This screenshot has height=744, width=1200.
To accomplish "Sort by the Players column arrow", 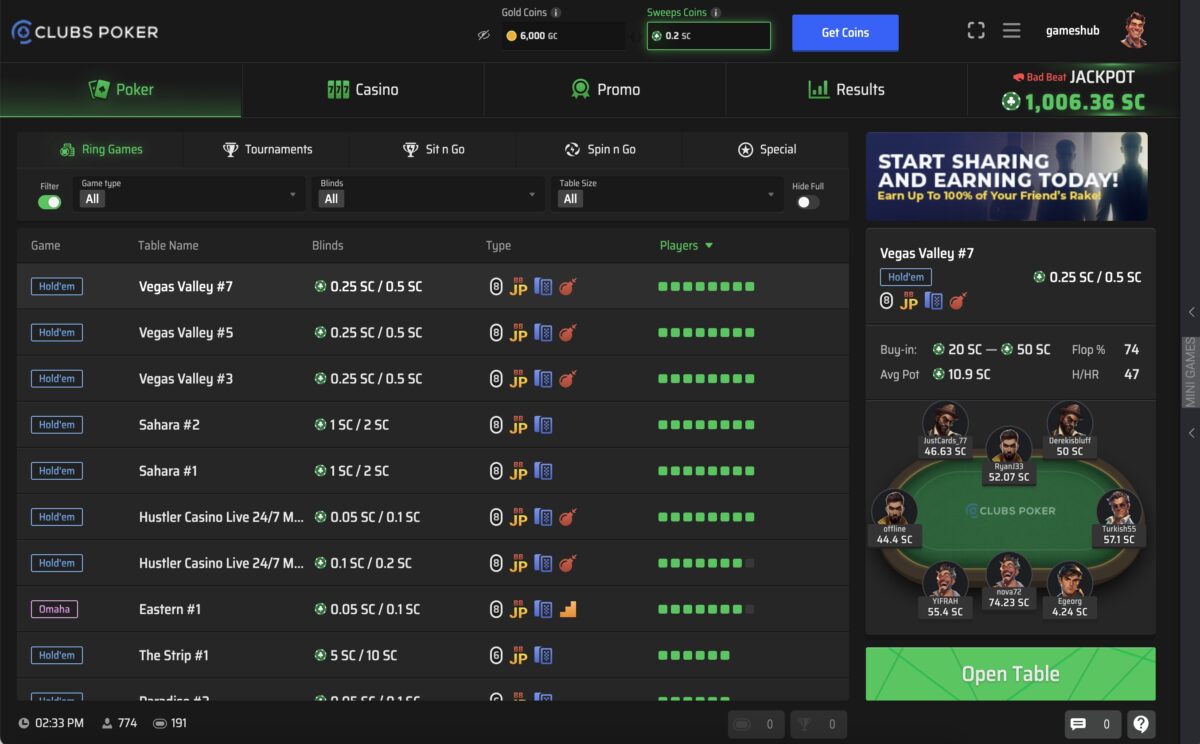I will (x=709, y=246).
